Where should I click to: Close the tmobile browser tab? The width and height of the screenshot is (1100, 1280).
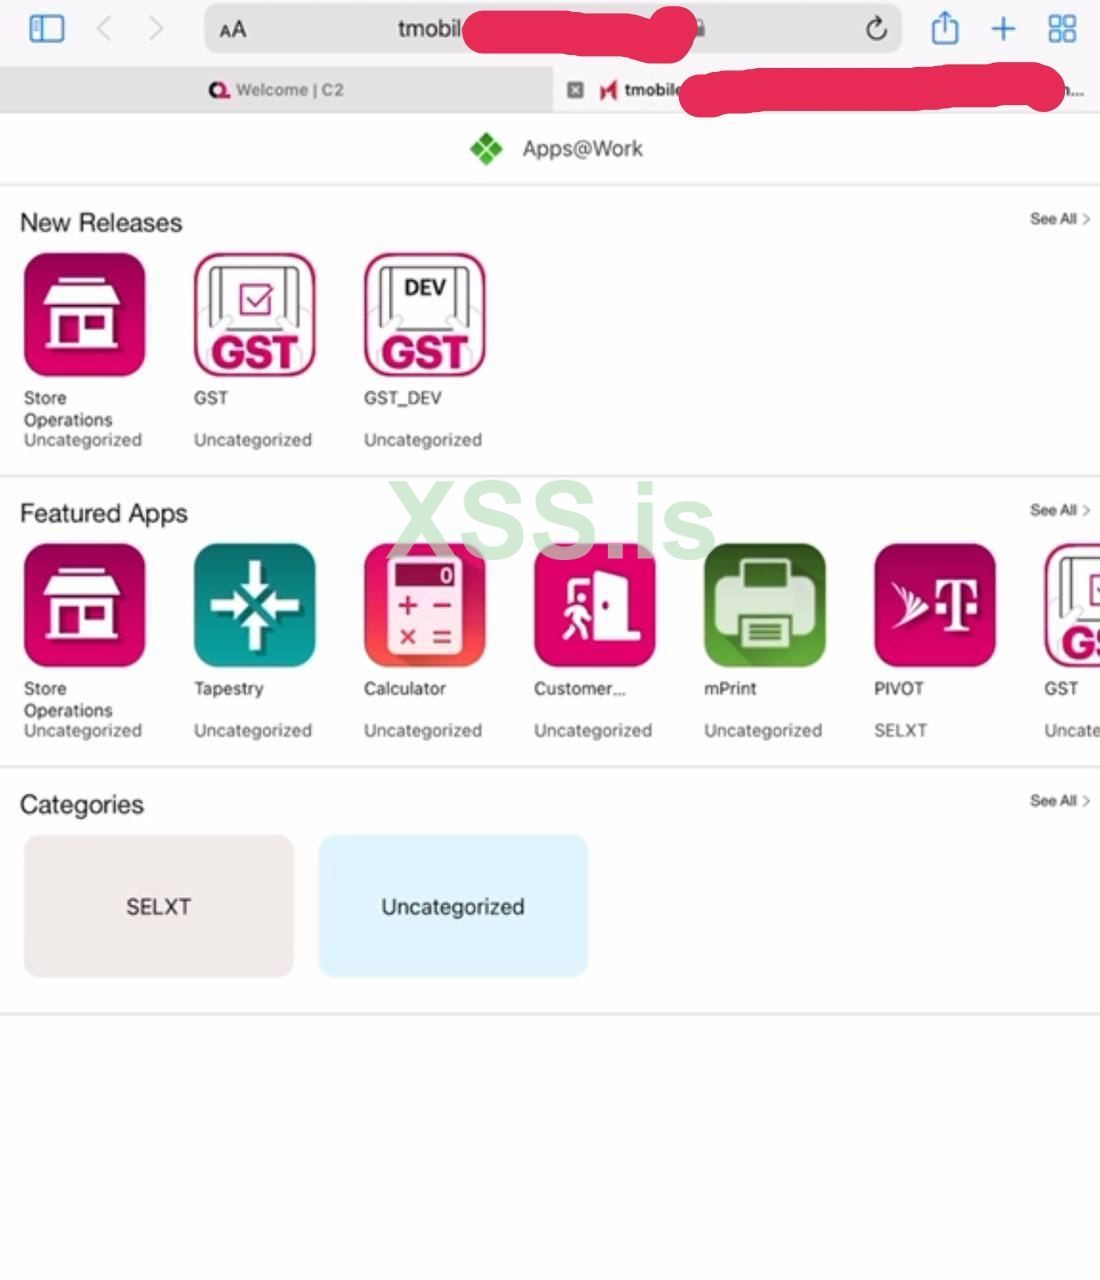click(x=575, y=90)
